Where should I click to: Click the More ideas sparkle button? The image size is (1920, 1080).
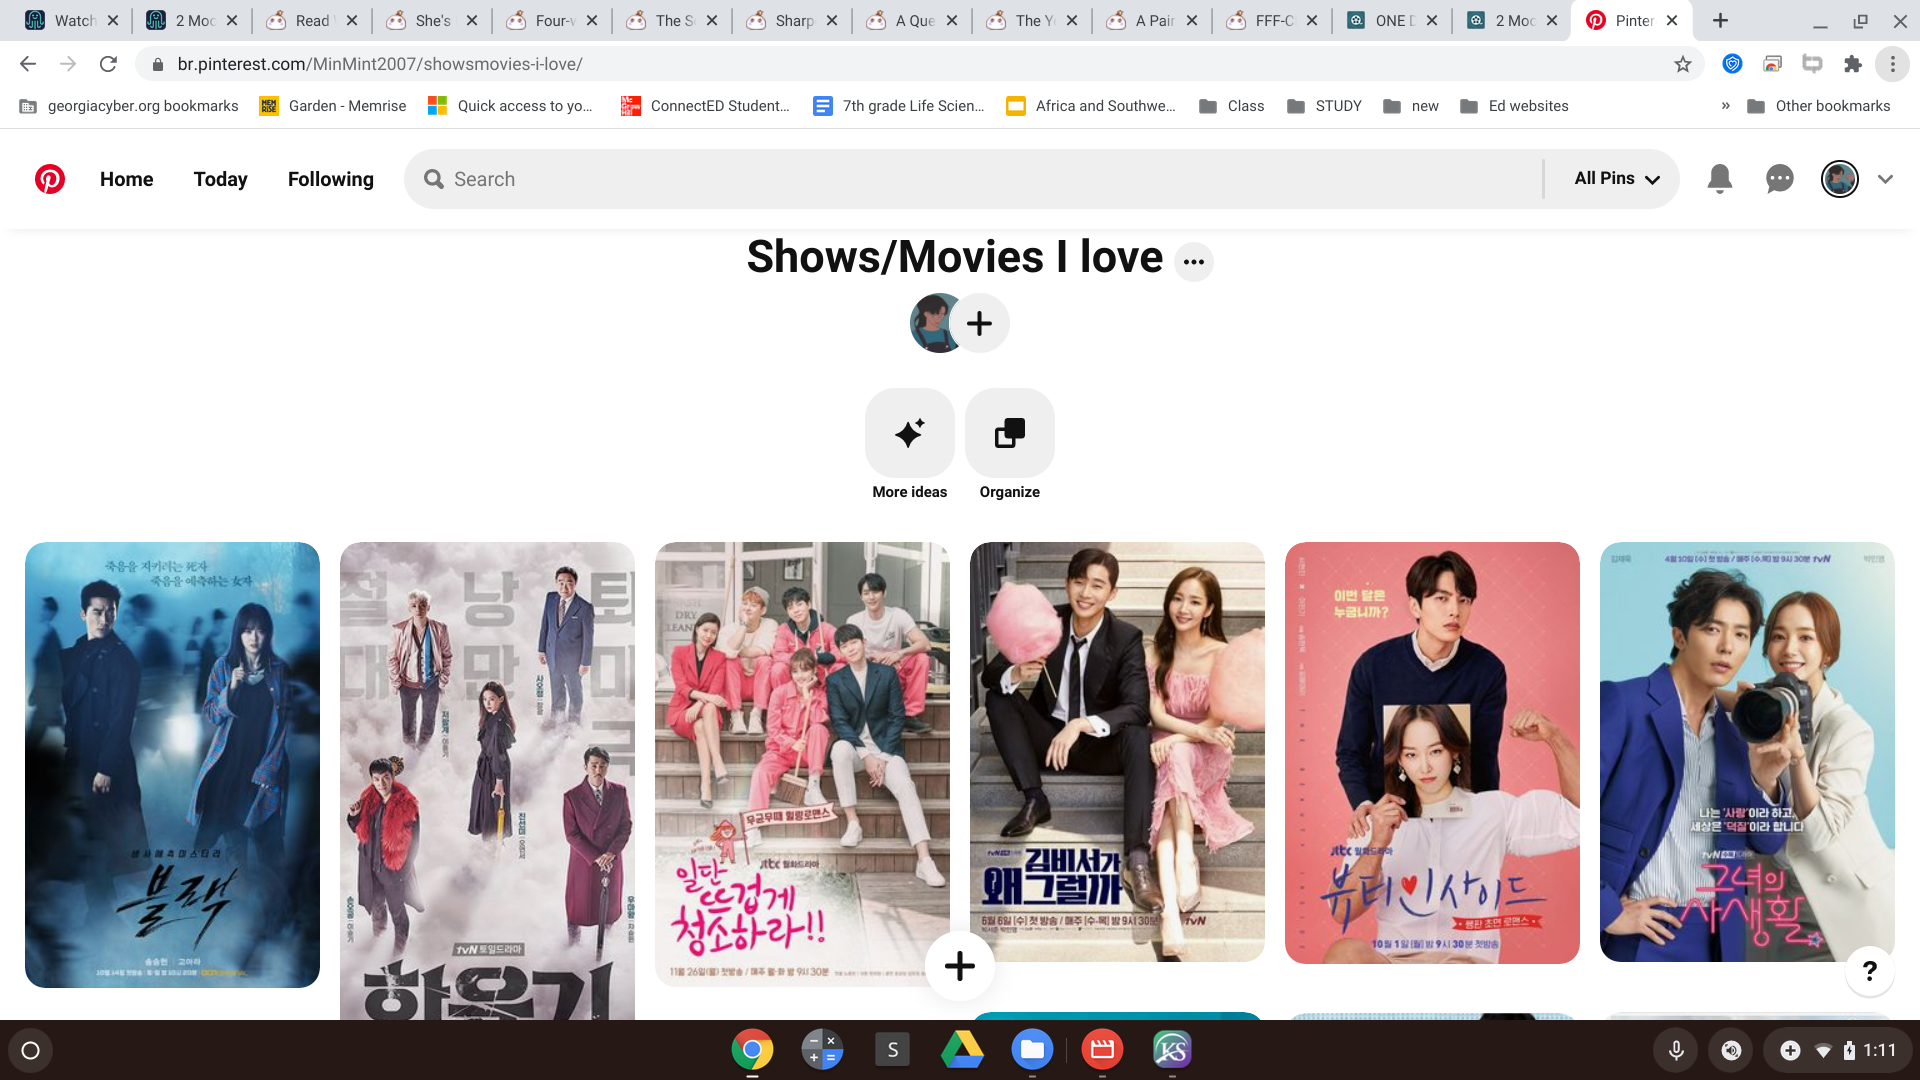click(910, 433)
